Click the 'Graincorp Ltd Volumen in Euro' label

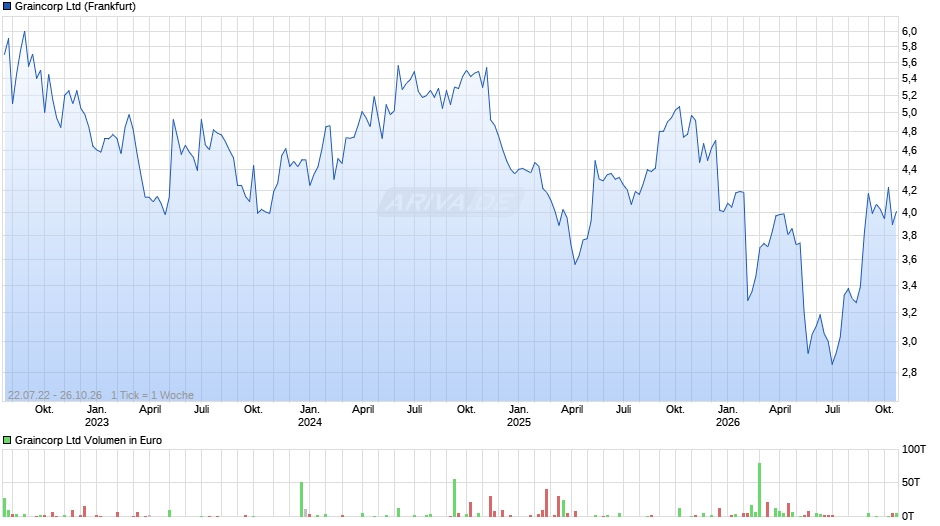coord(88,440)
